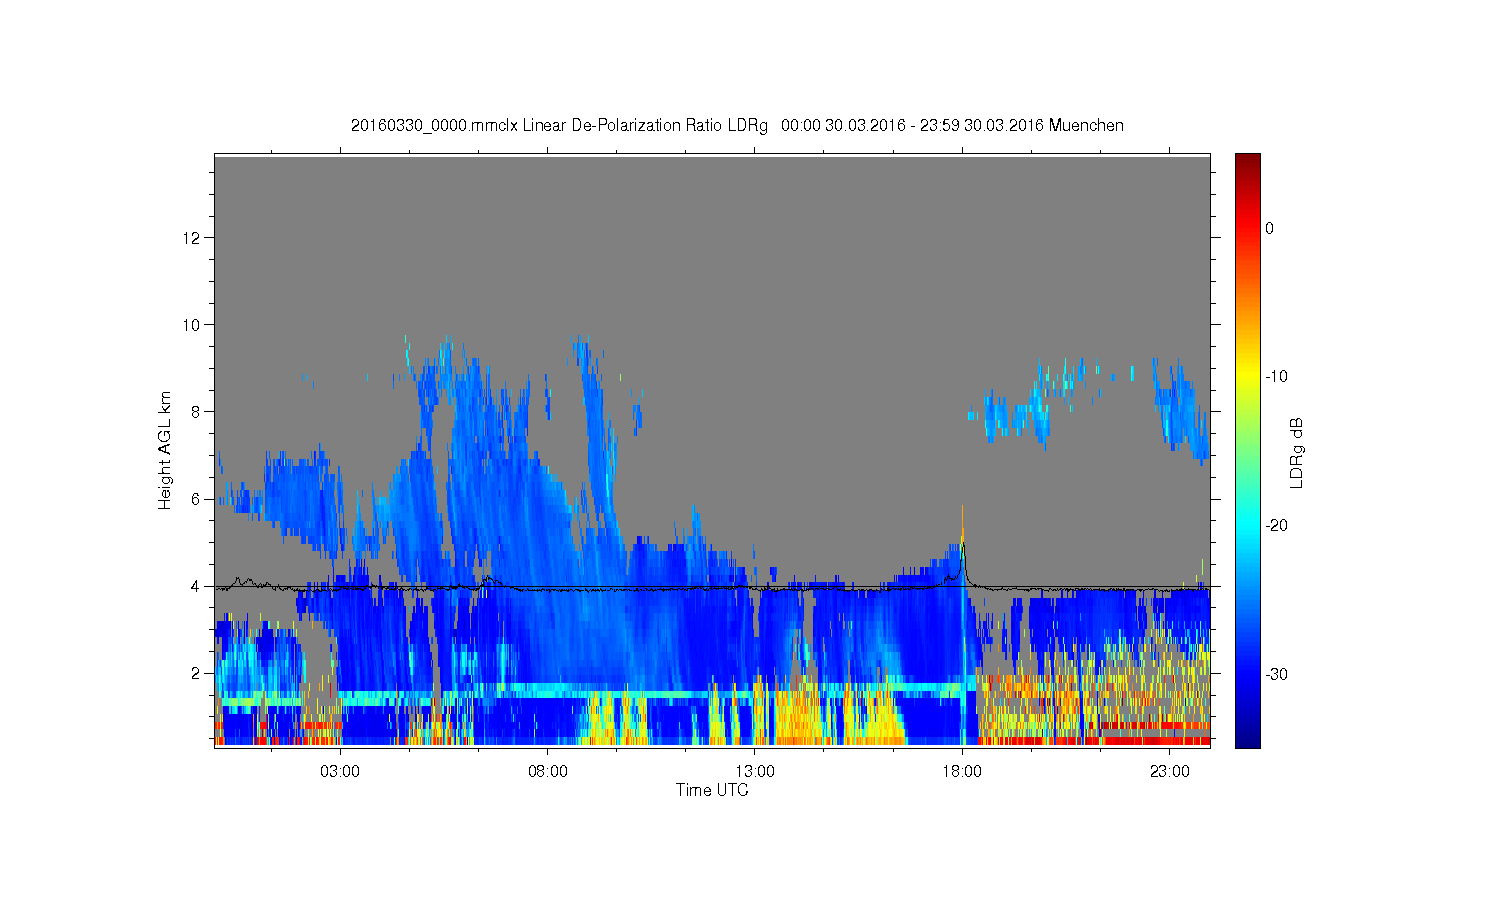Click the yellow band of the colorbar
Screen dimensions: 1500x900
[x=1248, y=377]
